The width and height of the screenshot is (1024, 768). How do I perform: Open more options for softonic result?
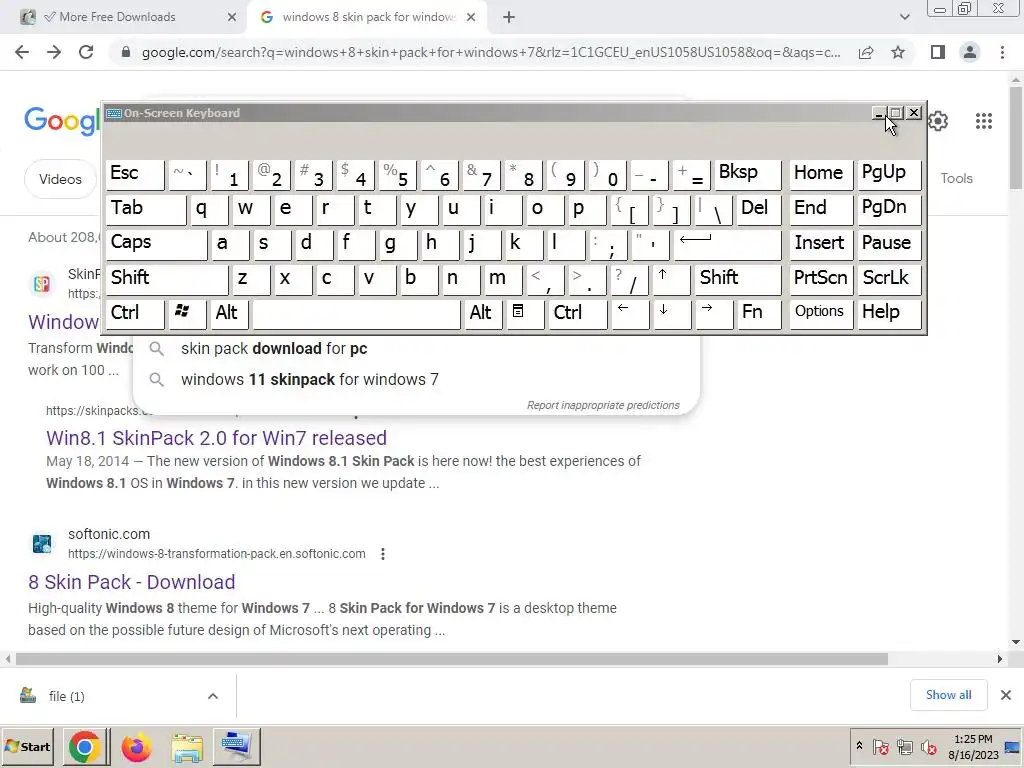(383, 554)
